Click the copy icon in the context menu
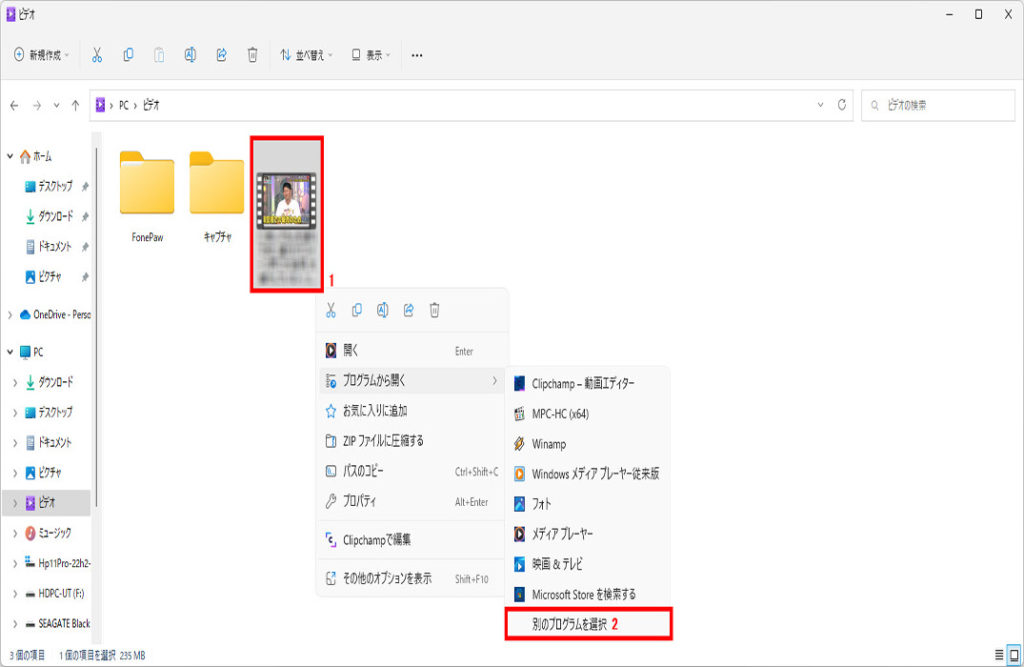The height and width of the screenshot is (667, 1024). [356, 311]
